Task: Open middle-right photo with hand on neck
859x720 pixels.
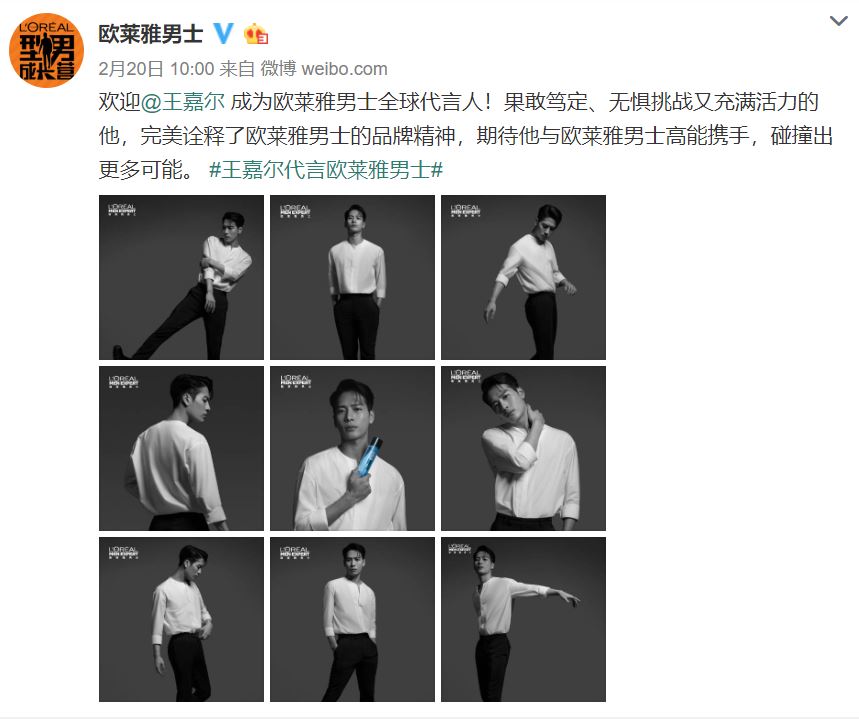Action: pyautogui.click(x=523, y=448)
